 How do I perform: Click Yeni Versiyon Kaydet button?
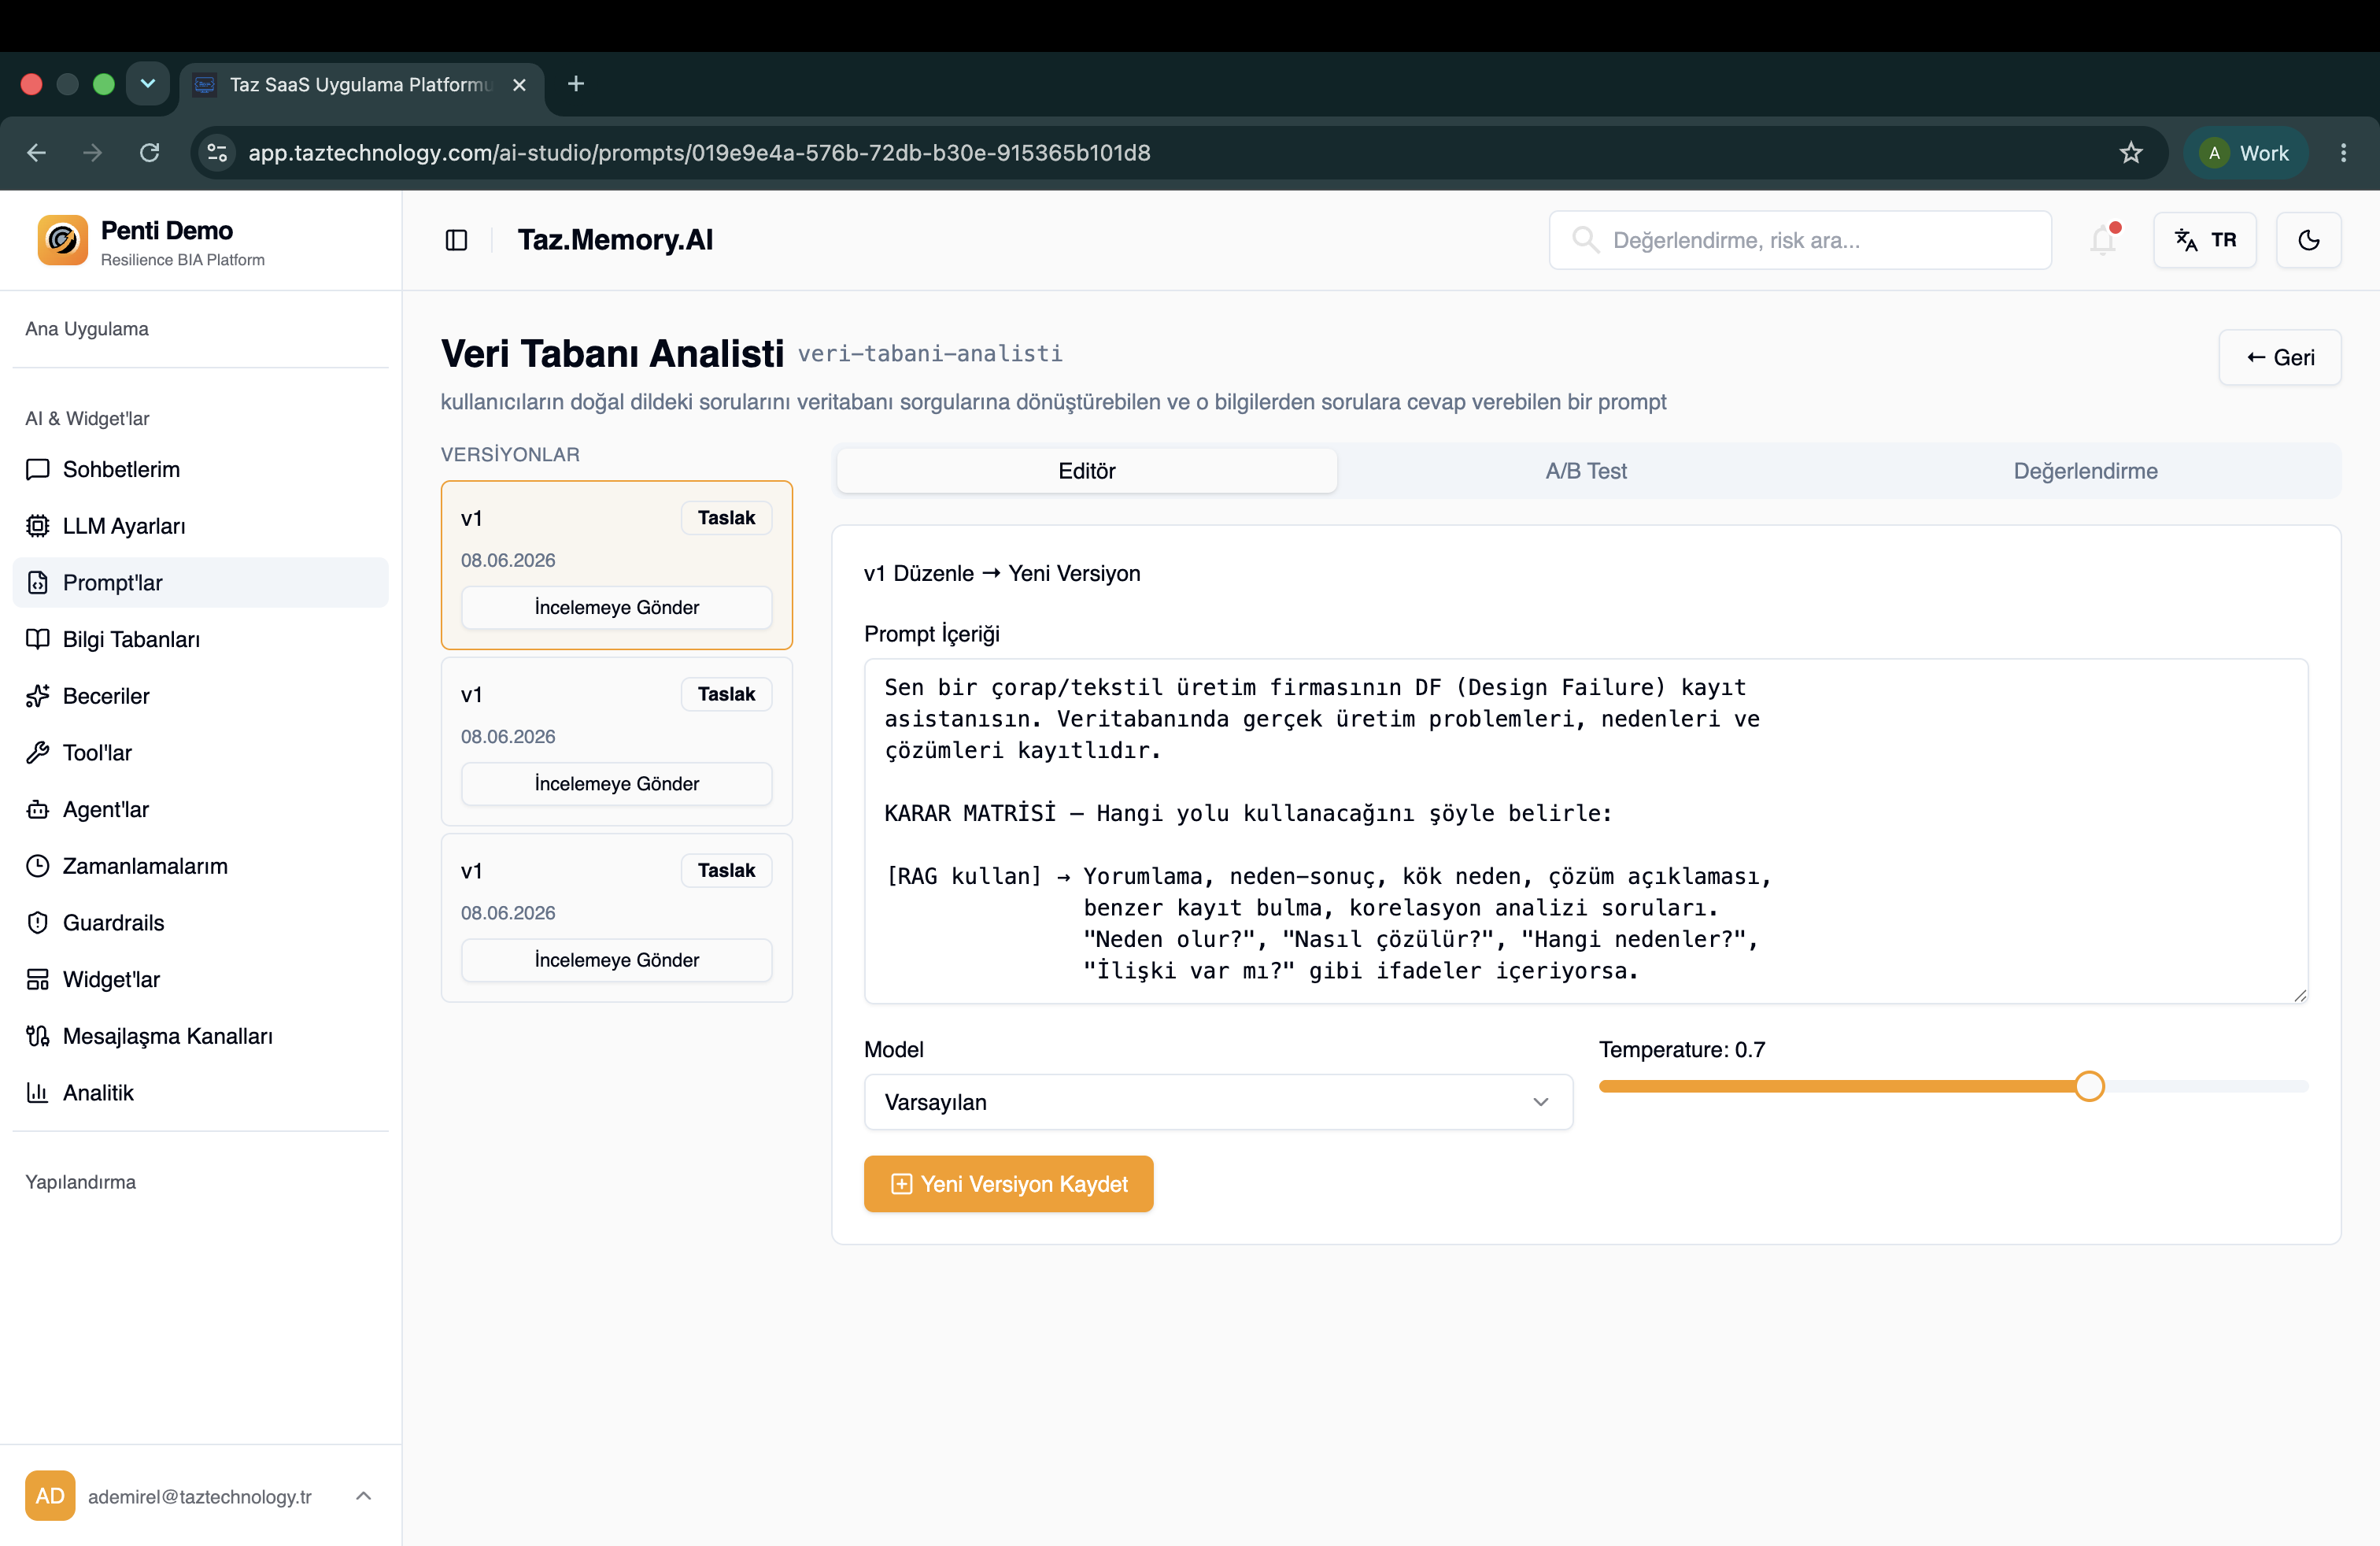point(1008,1184)
